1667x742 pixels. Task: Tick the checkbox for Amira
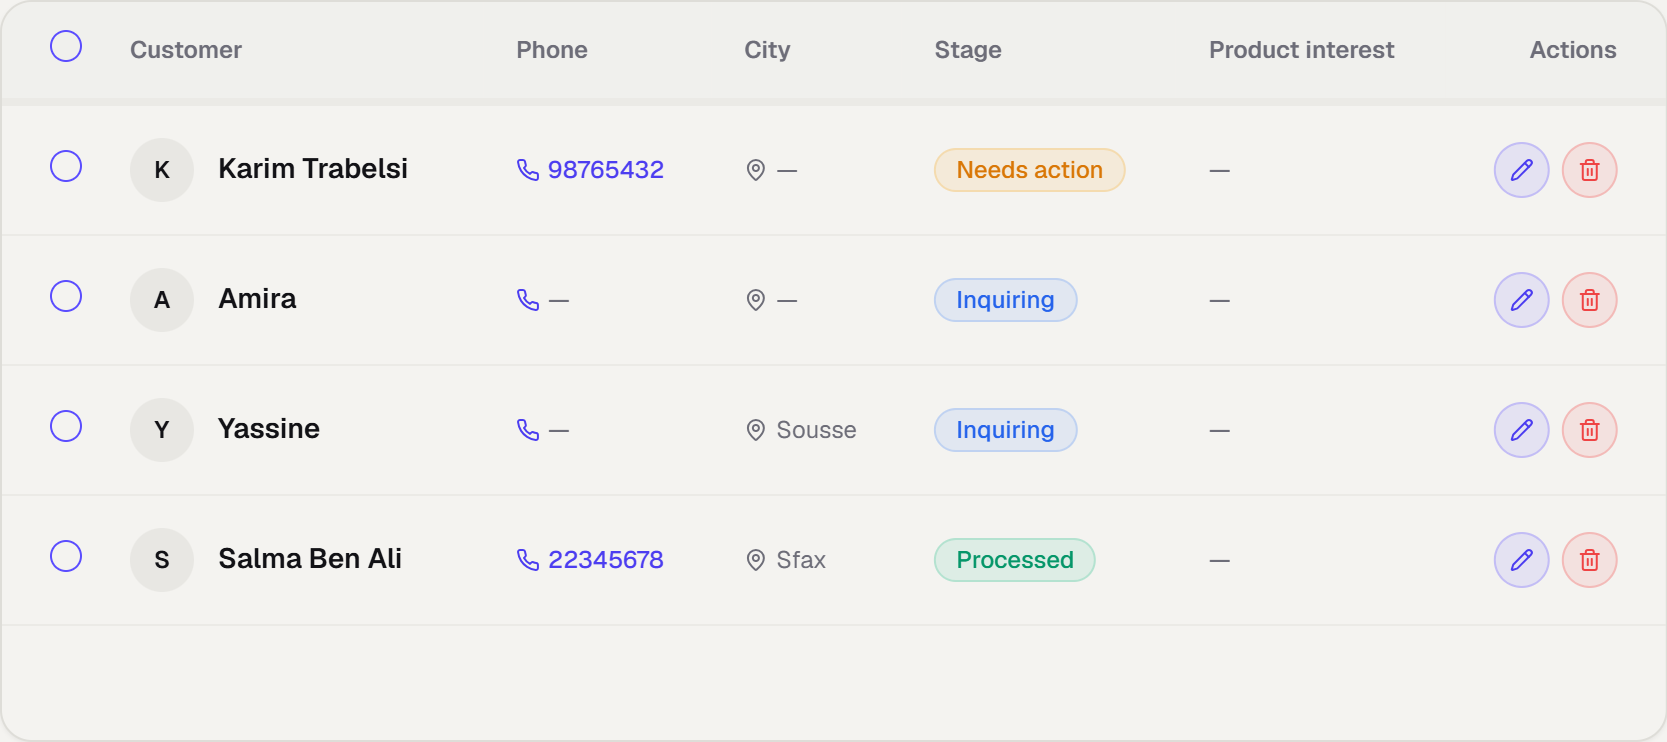coord(66,296)
